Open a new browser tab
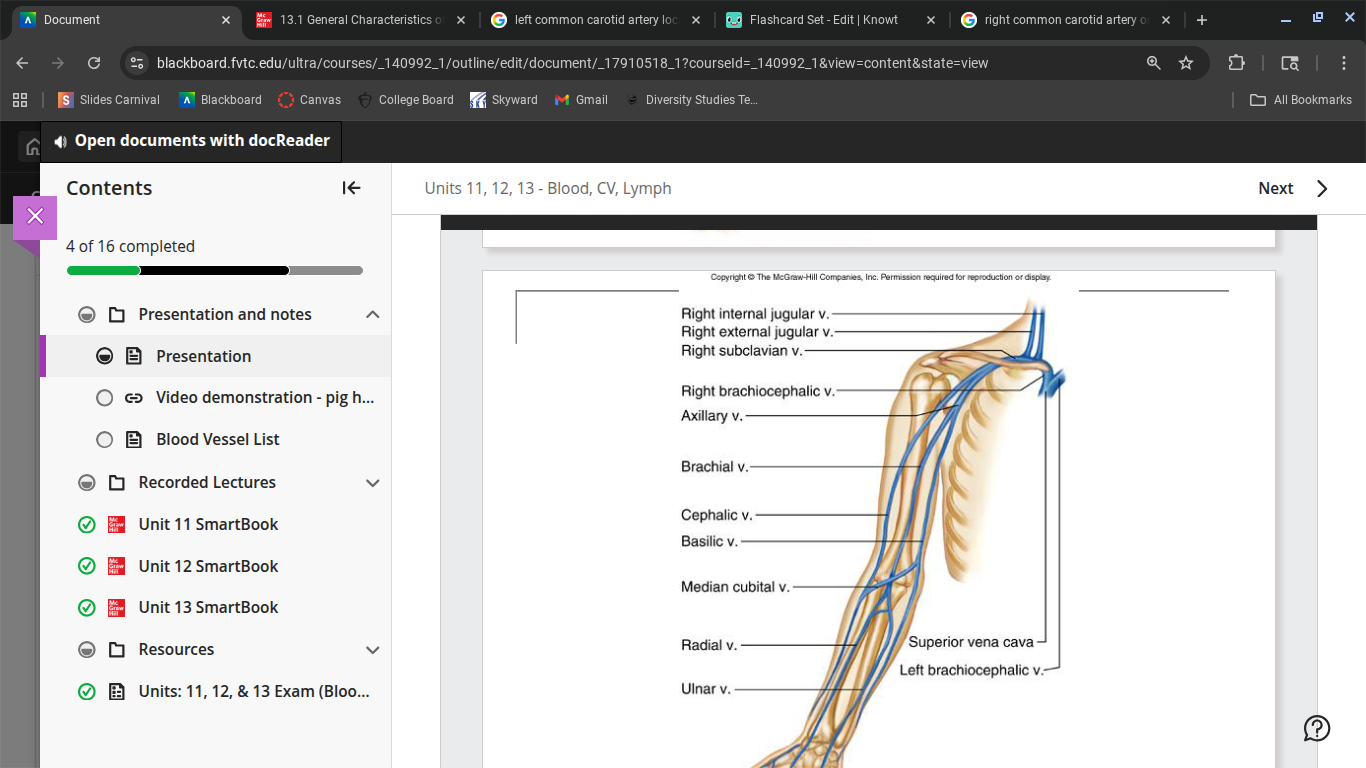Screen dimensions: 1366x768 pyautogui.click(x=1202, y=20)
